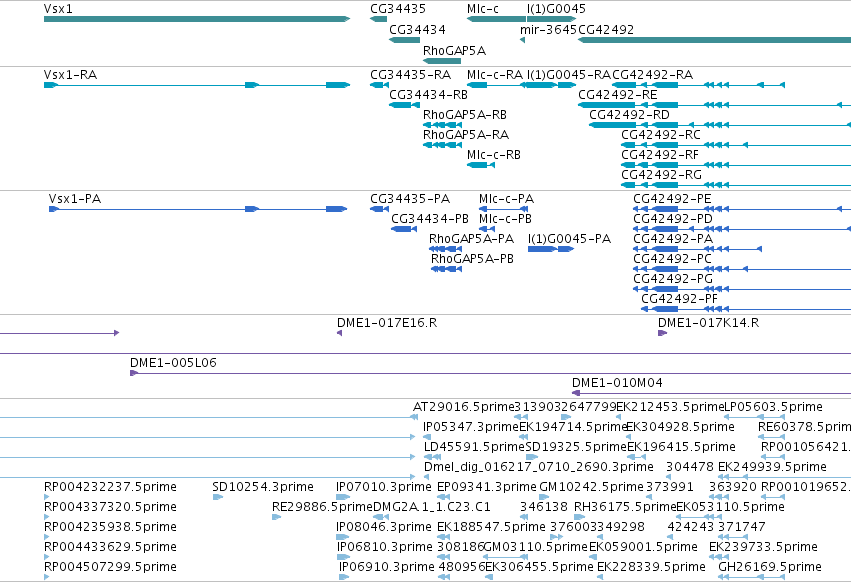
Task: Select the GH26169.5prime EST label
Action: point(770,567)
